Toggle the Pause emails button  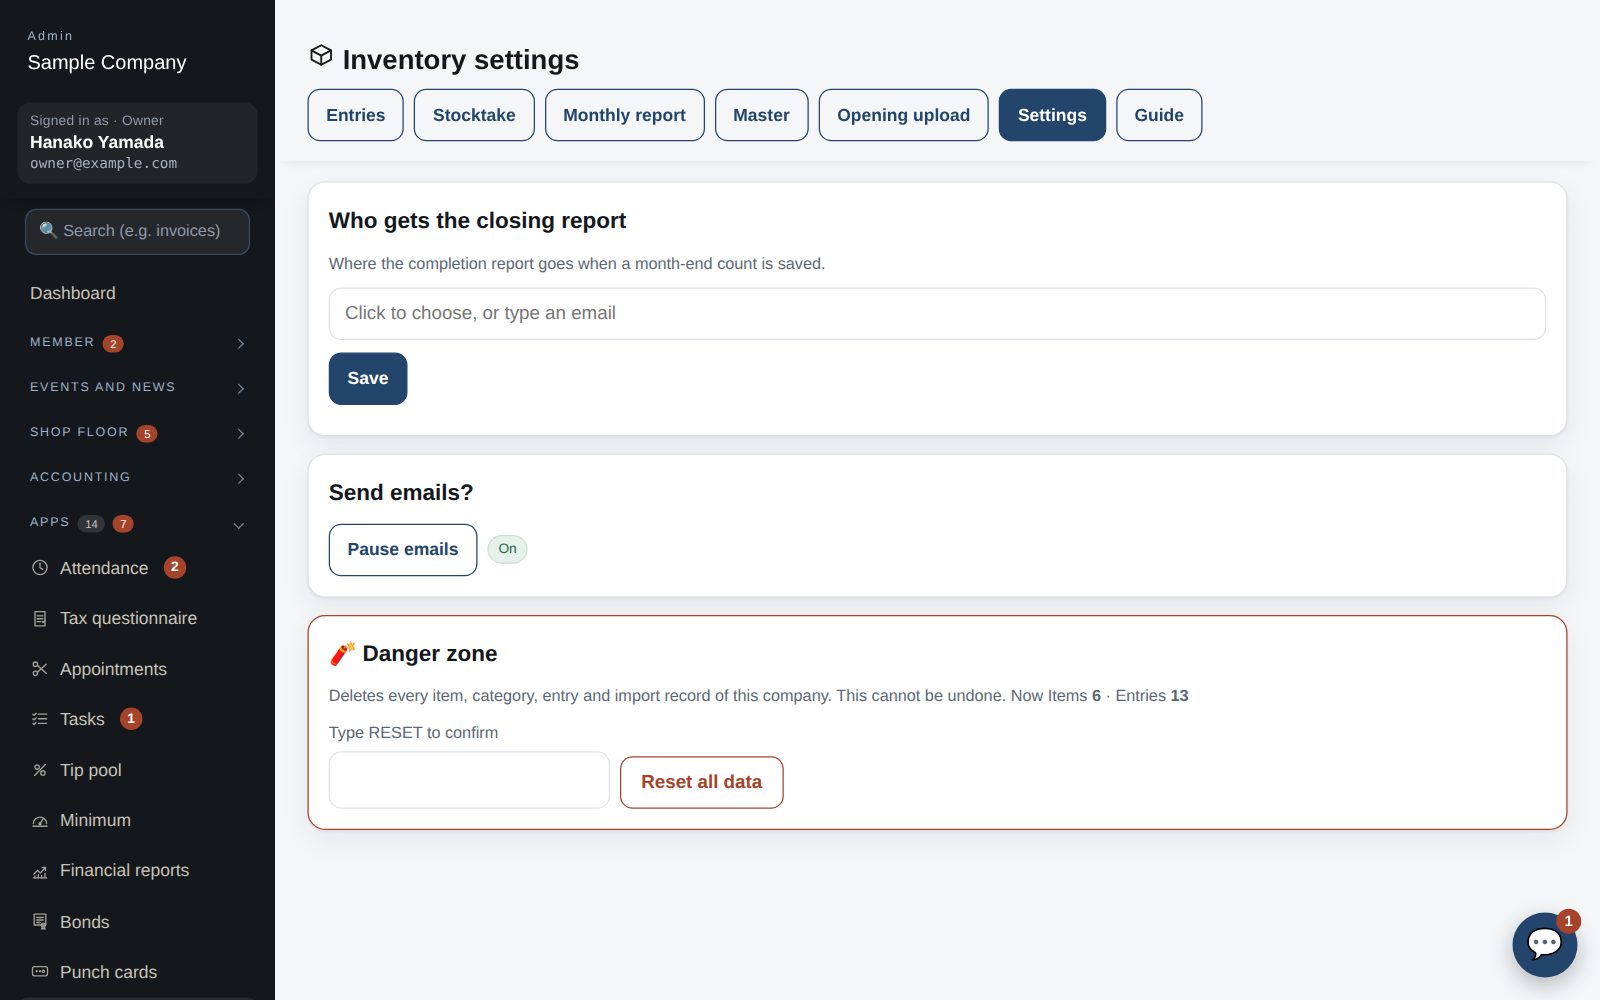[x=403, y=550]
